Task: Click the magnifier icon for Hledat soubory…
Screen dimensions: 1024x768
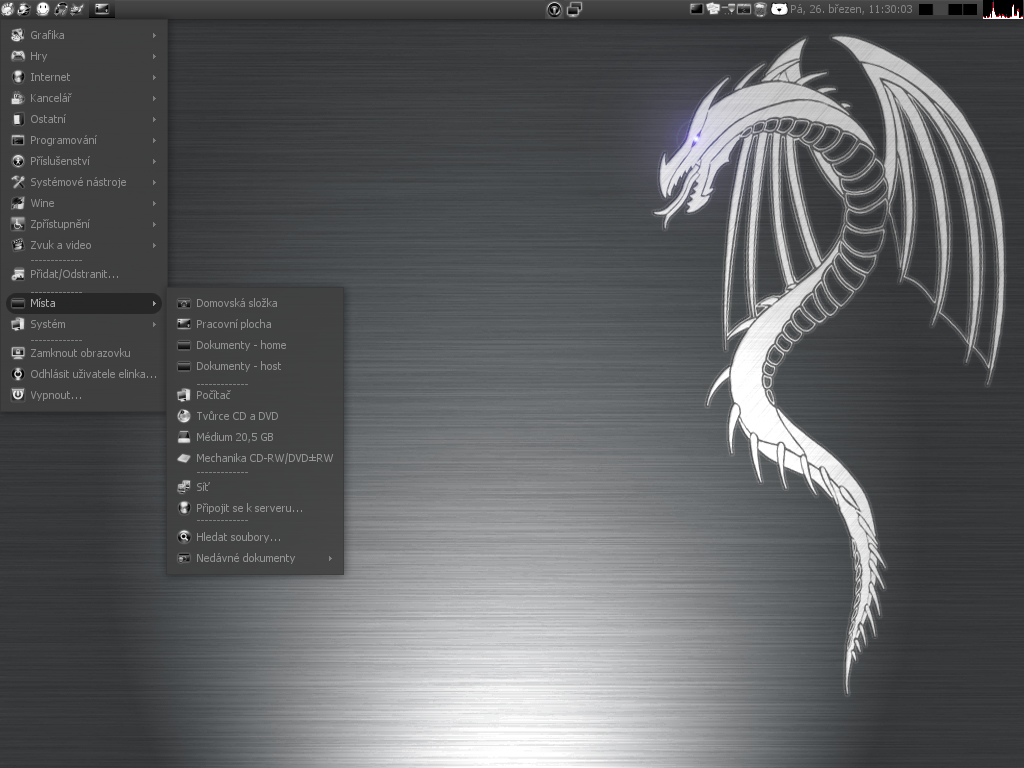Action: pos(184,537)
